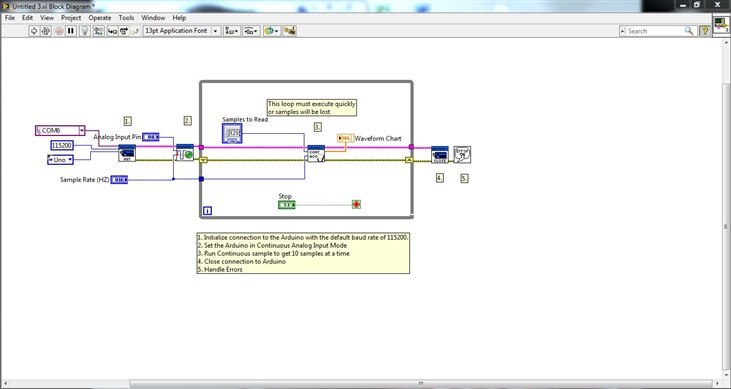Screen dimensions: 731x389
Task: Open the Uno board type enum dropdown
Action: pyautogui.click(x=60, y=160)
